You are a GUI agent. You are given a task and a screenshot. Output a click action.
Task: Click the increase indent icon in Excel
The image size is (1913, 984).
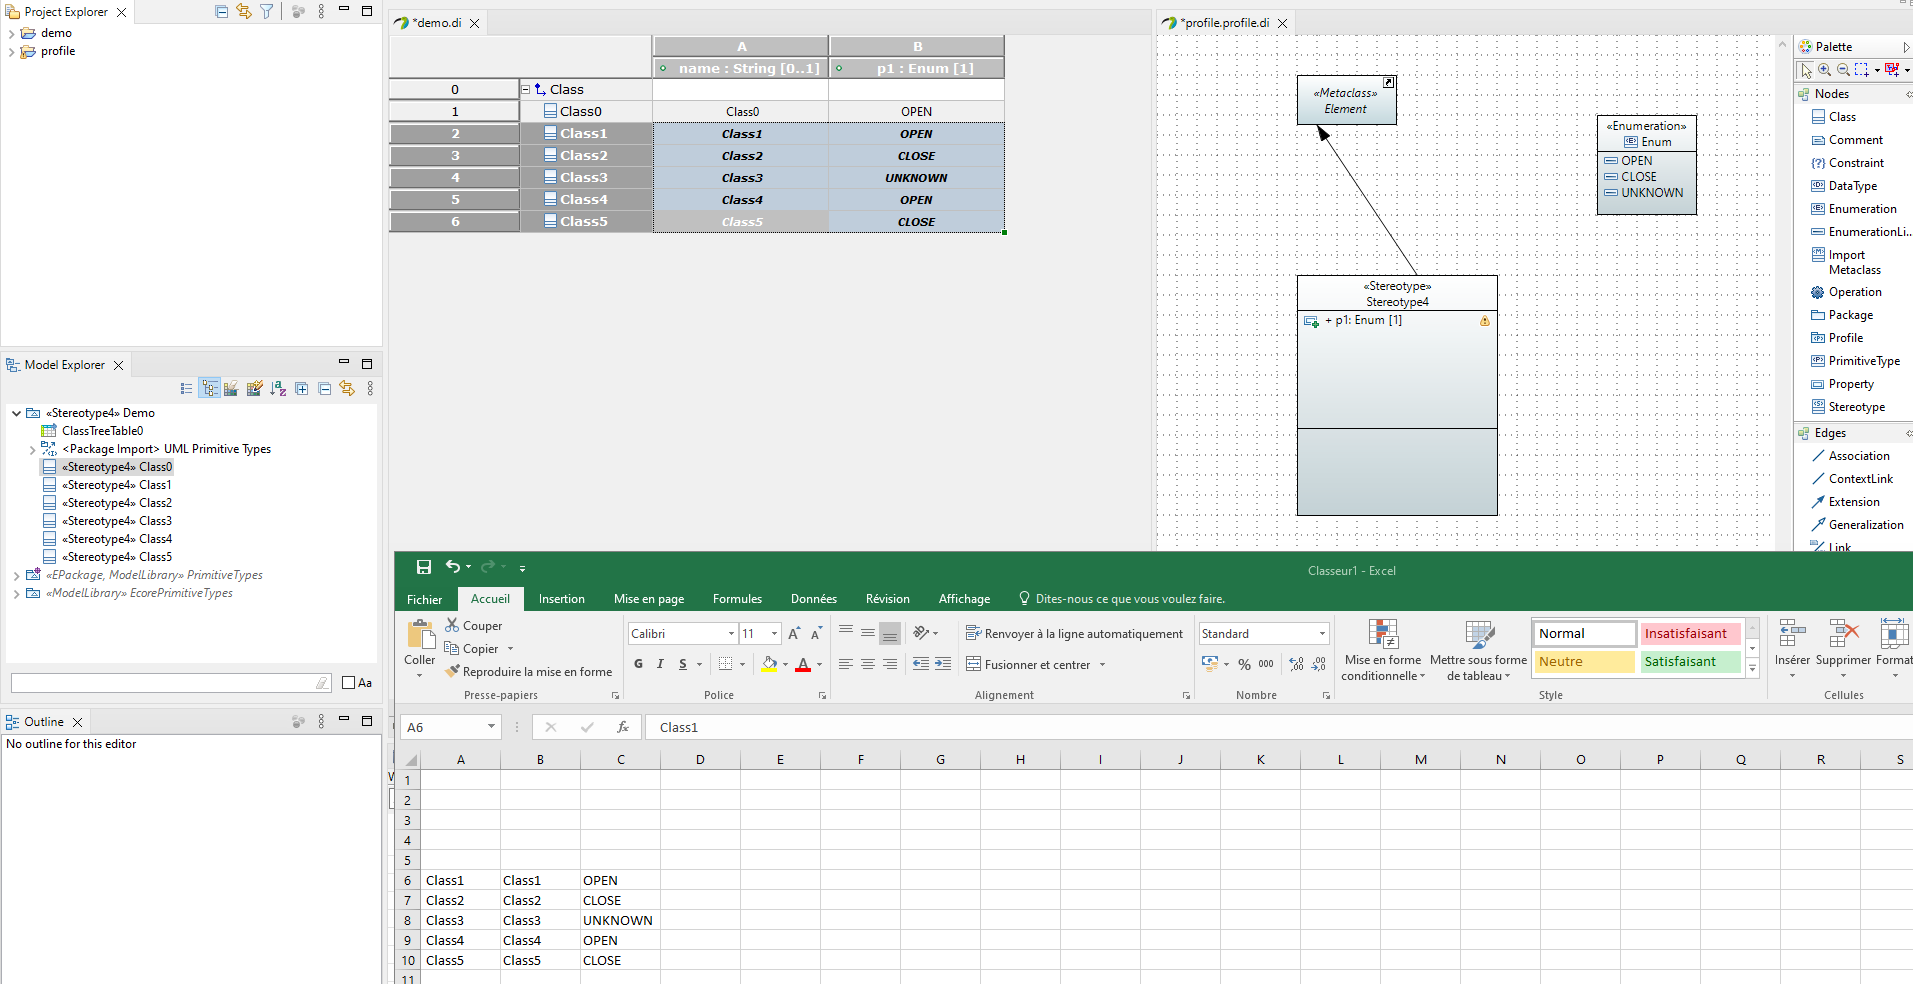click(943, 664)
